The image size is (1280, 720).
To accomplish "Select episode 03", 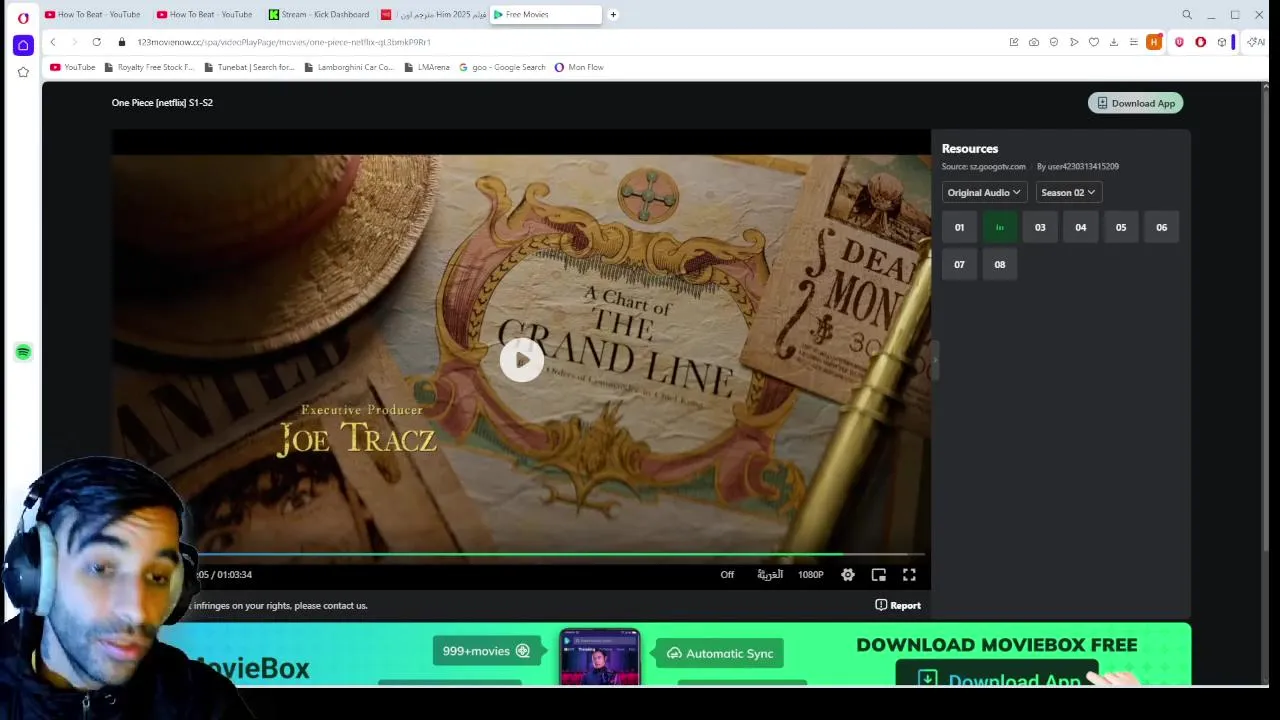I will (x=1040, y=228).
